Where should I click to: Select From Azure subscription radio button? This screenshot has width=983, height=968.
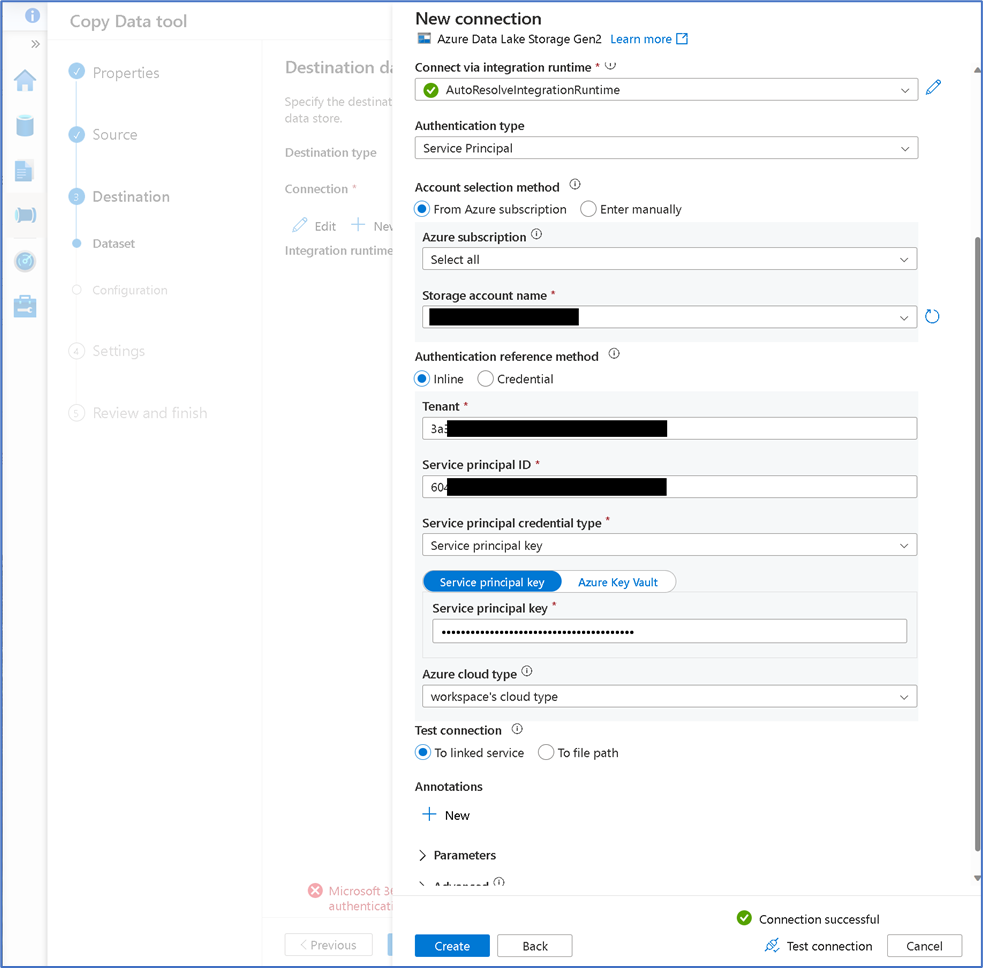[422, 209]
